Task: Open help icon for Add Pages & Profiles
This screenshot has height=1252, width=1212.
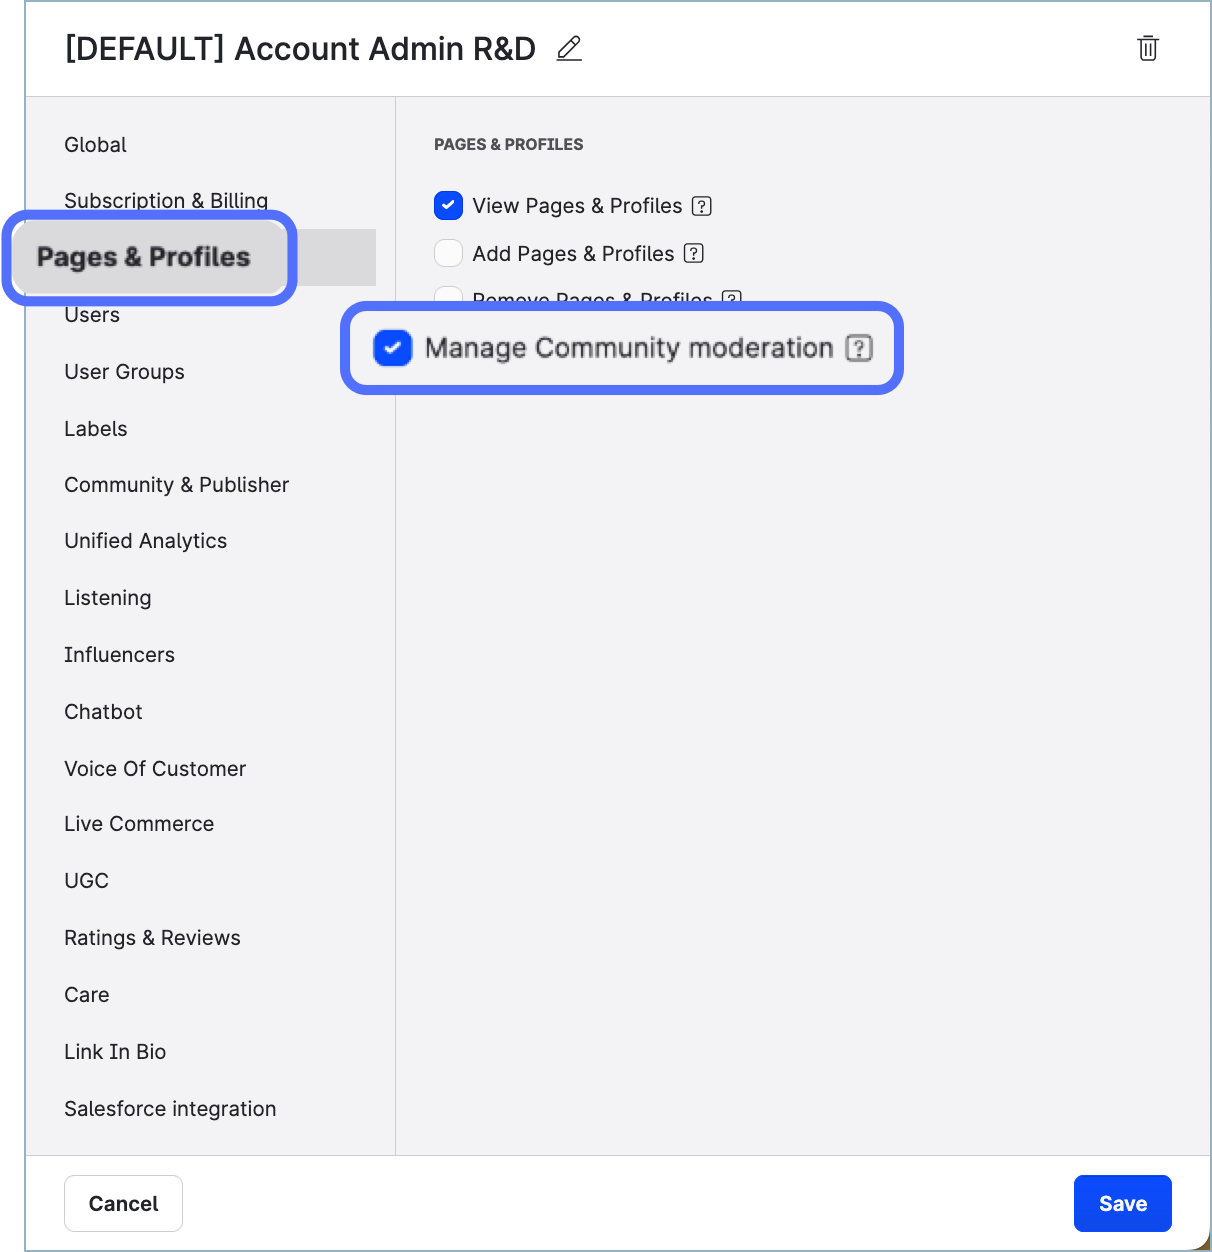Action: click(694, 254)
